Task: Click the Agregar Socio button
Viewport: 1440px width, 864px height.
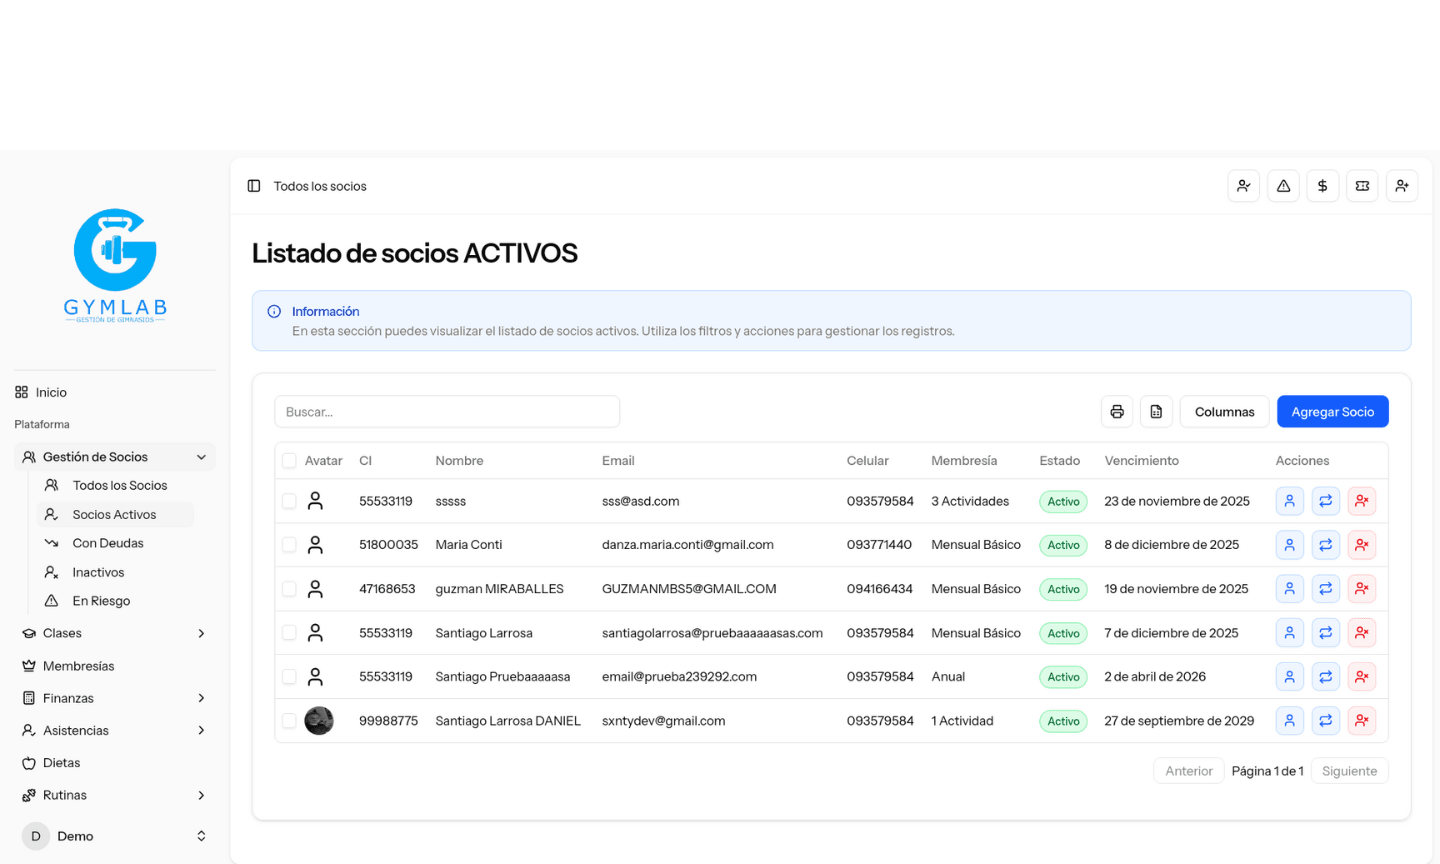Action: coord(1333,411)
